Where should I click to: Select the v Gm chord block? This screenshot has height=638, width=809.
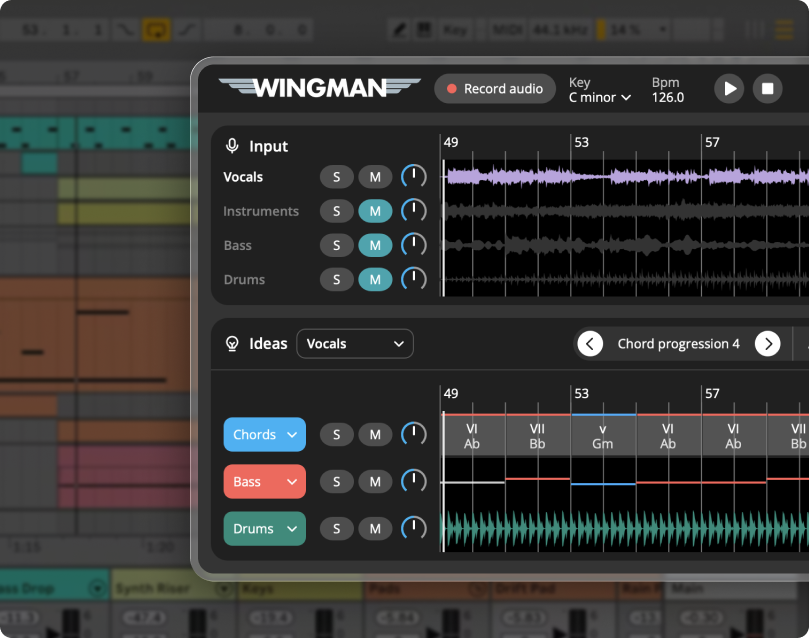[x=603, y=436]
